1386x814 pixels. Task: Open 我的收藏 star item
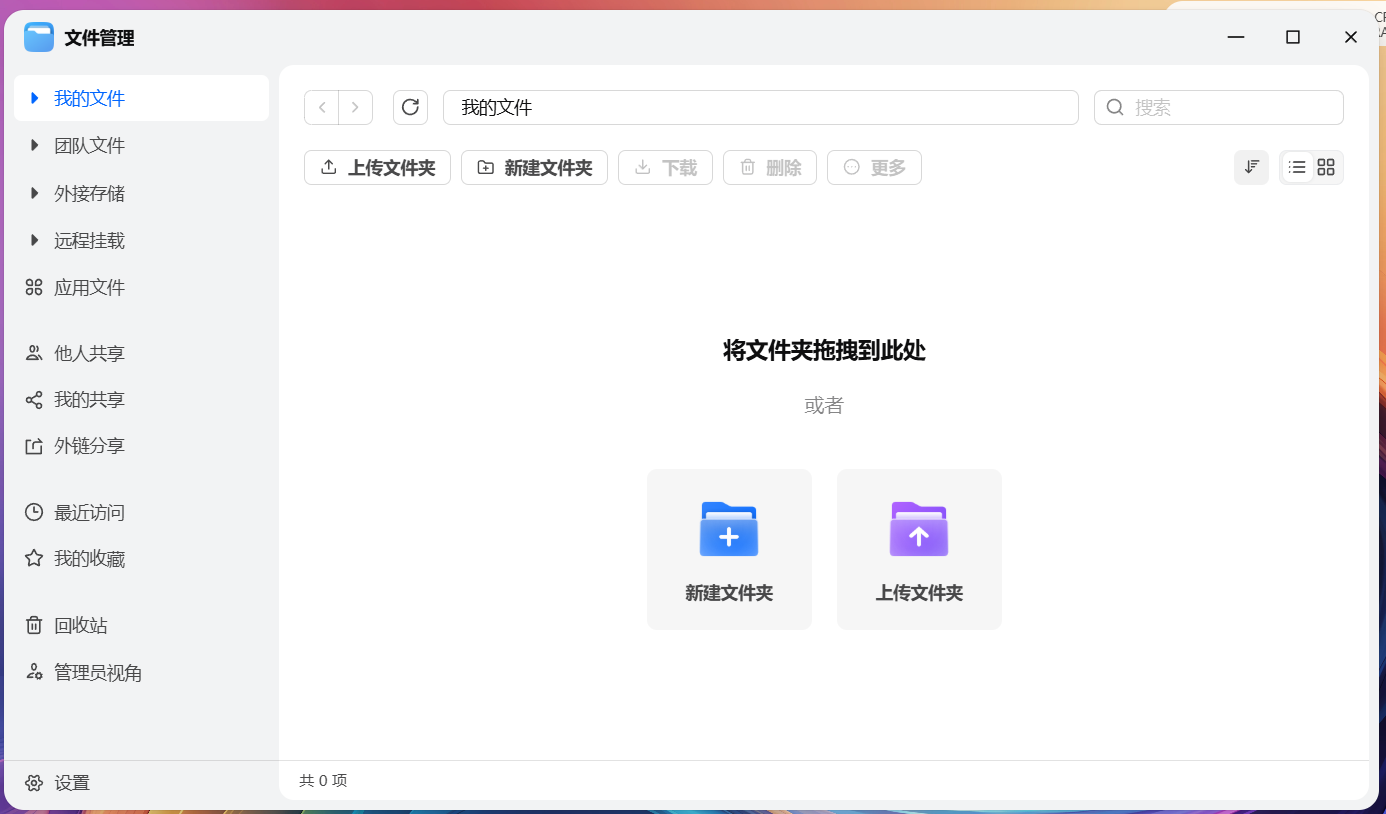pyautogui.click(x=89, y=559)
